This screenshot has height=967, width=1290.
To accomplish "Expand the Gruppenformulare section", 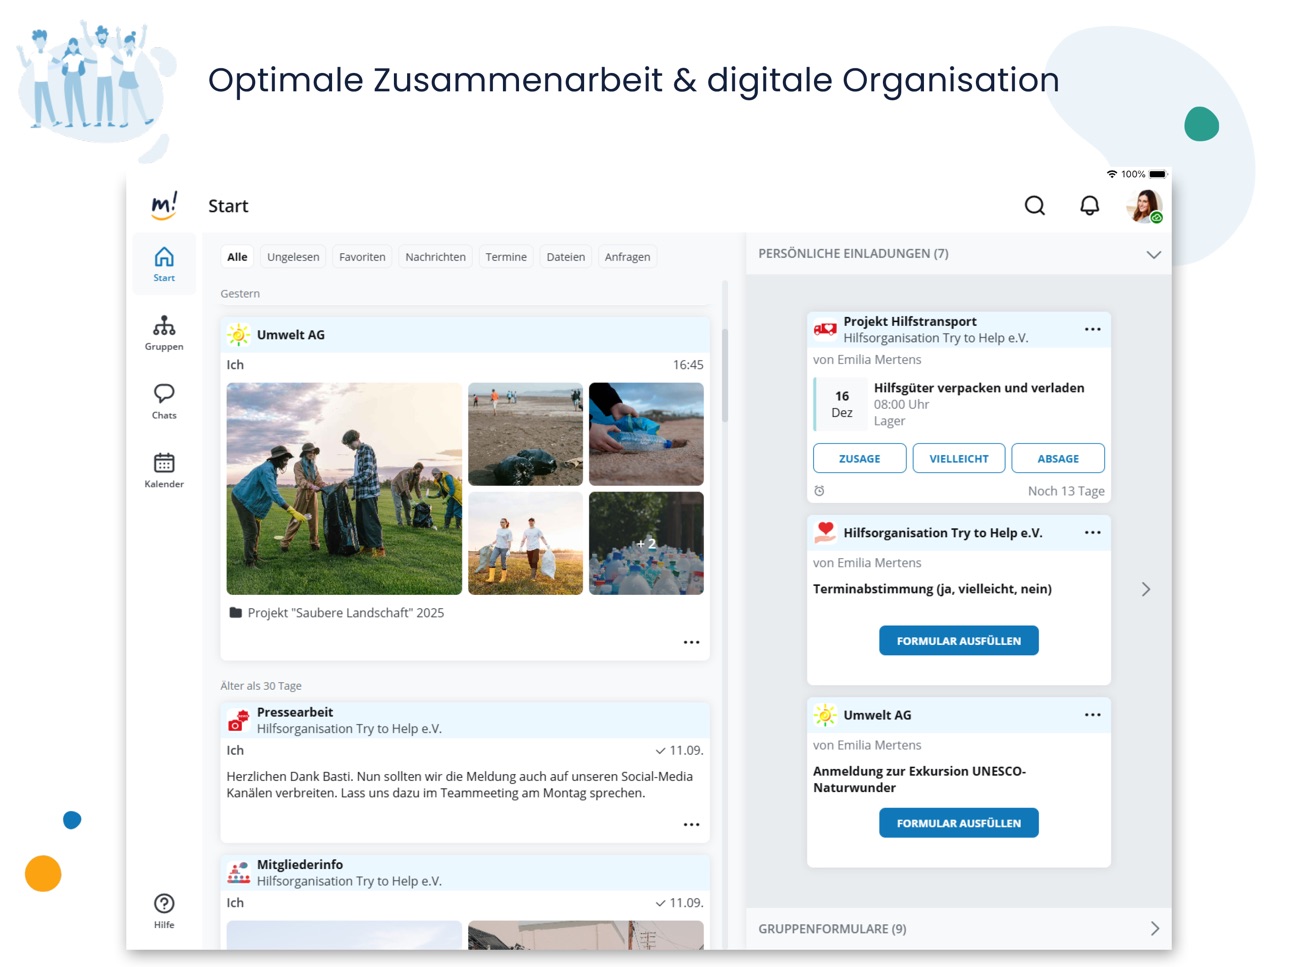I will (x=1155, y=929).
